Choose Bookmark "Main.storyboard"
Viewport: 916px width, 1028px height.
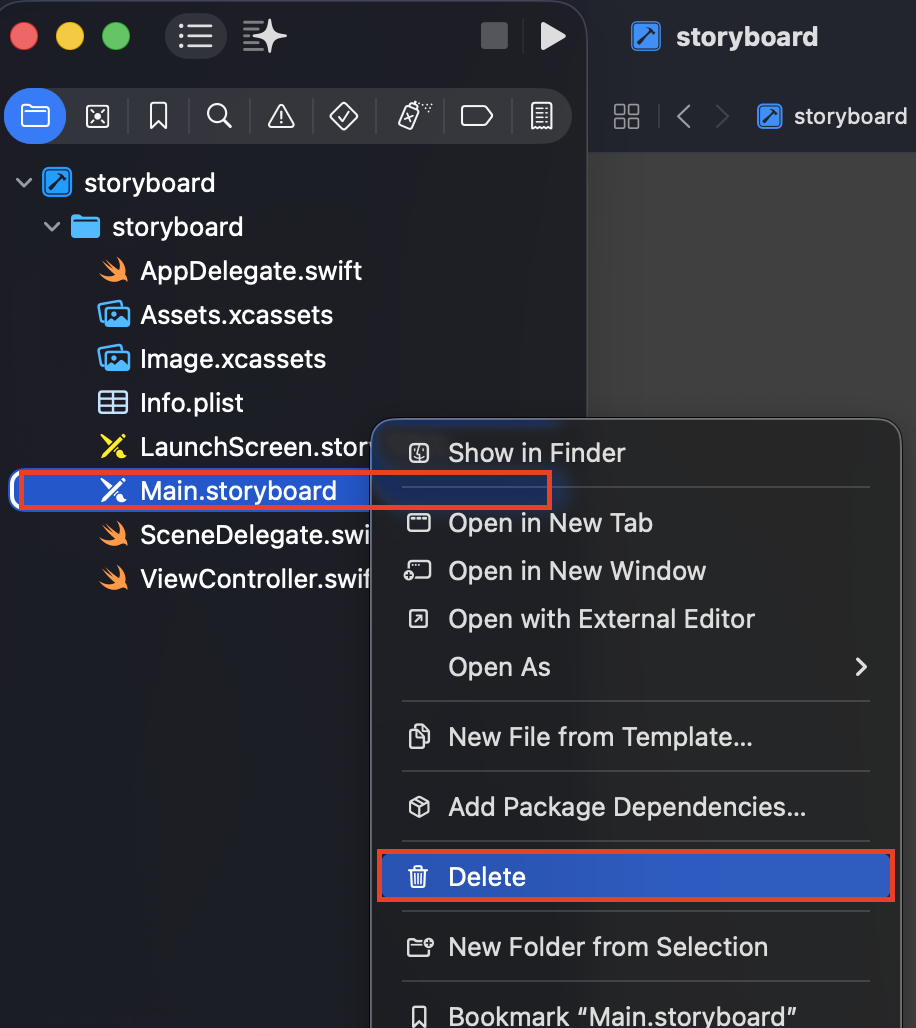pyautogui.click(x=635, y=1016)
